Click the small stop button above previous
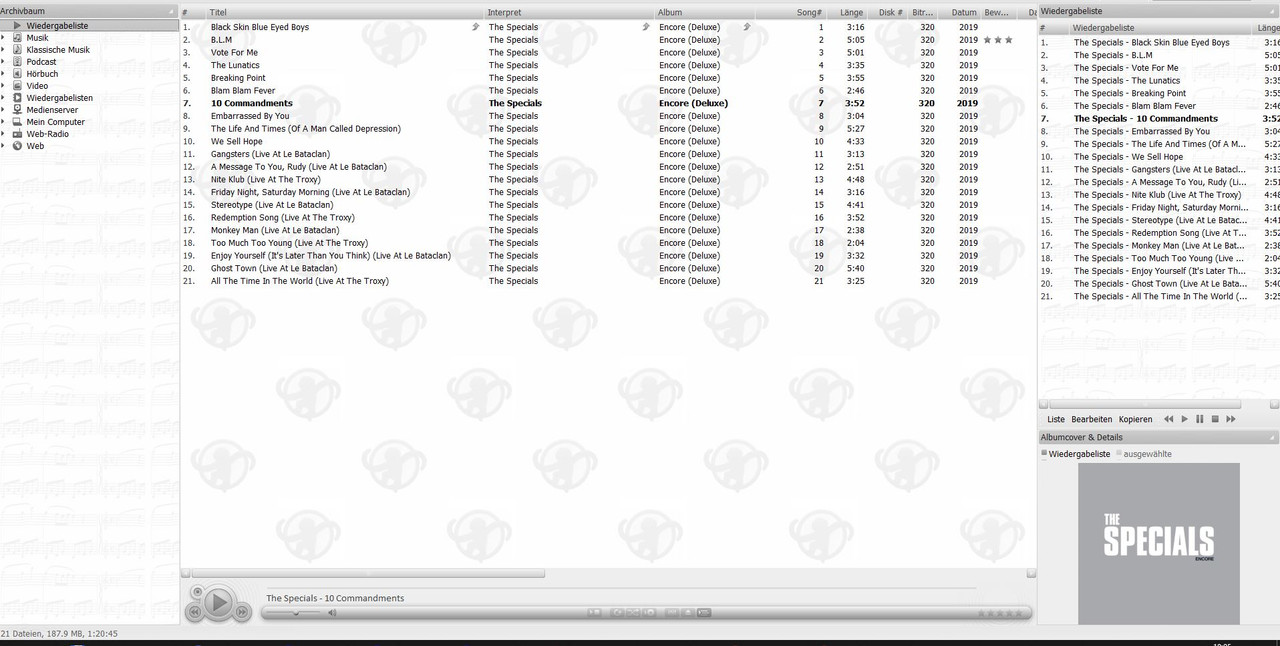The width and height of the screenshot is (1280, 646). coord(197,591)
